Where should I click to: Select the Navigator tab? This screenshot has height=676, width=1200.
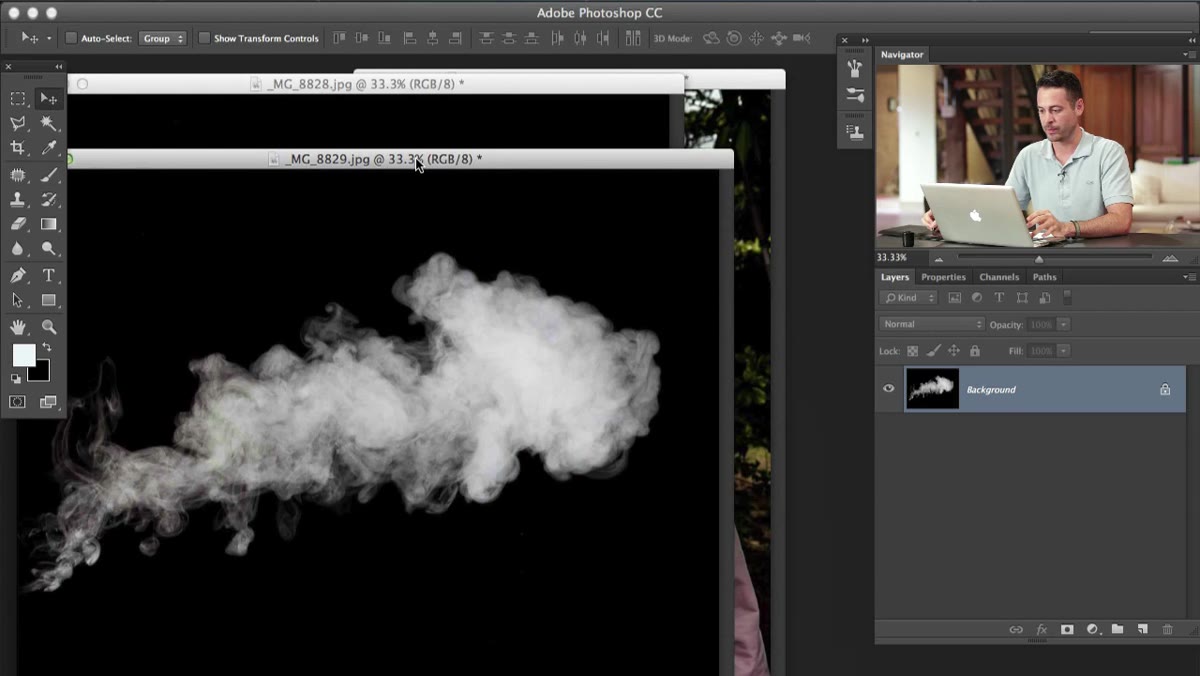point(902,55)
